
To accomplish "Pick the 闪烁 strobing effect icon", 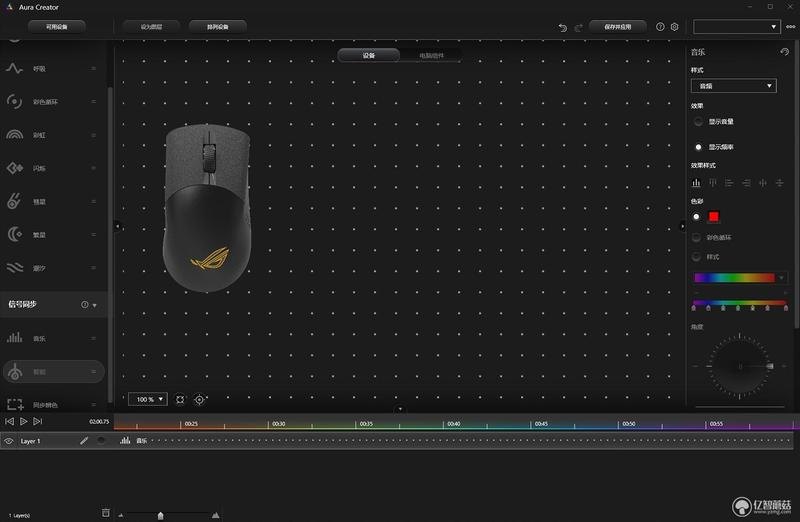I will pyautogui.click(x=14, y=168).
